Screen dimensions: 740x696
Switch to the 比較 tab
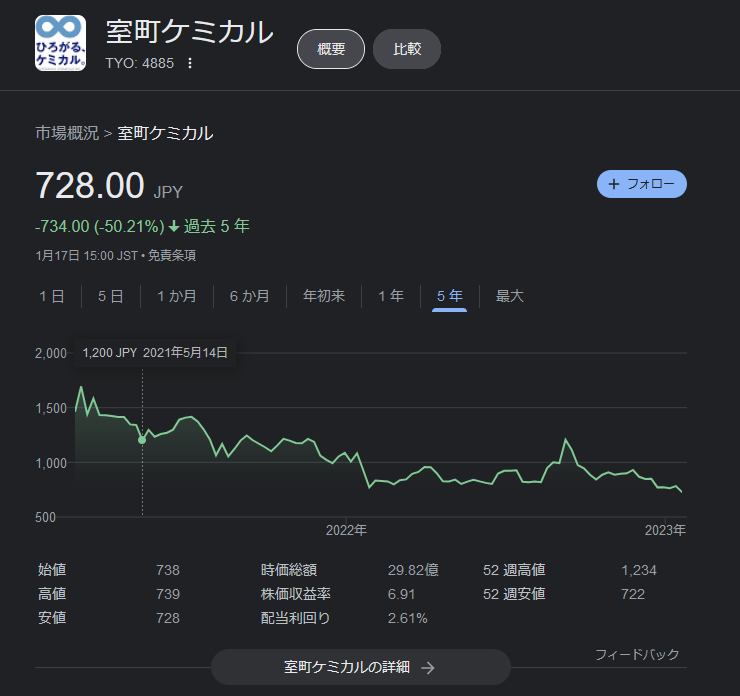coord(407,49)
